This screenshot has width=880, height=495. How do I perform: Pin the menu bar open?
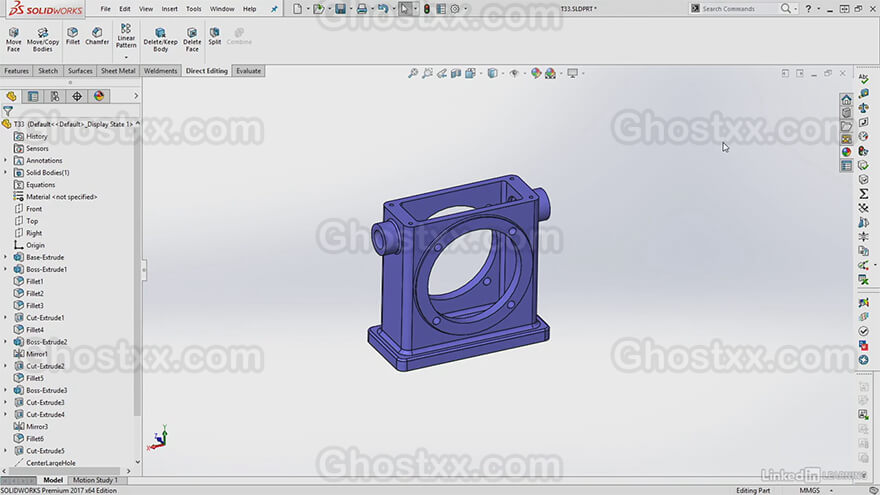[274, 9]
